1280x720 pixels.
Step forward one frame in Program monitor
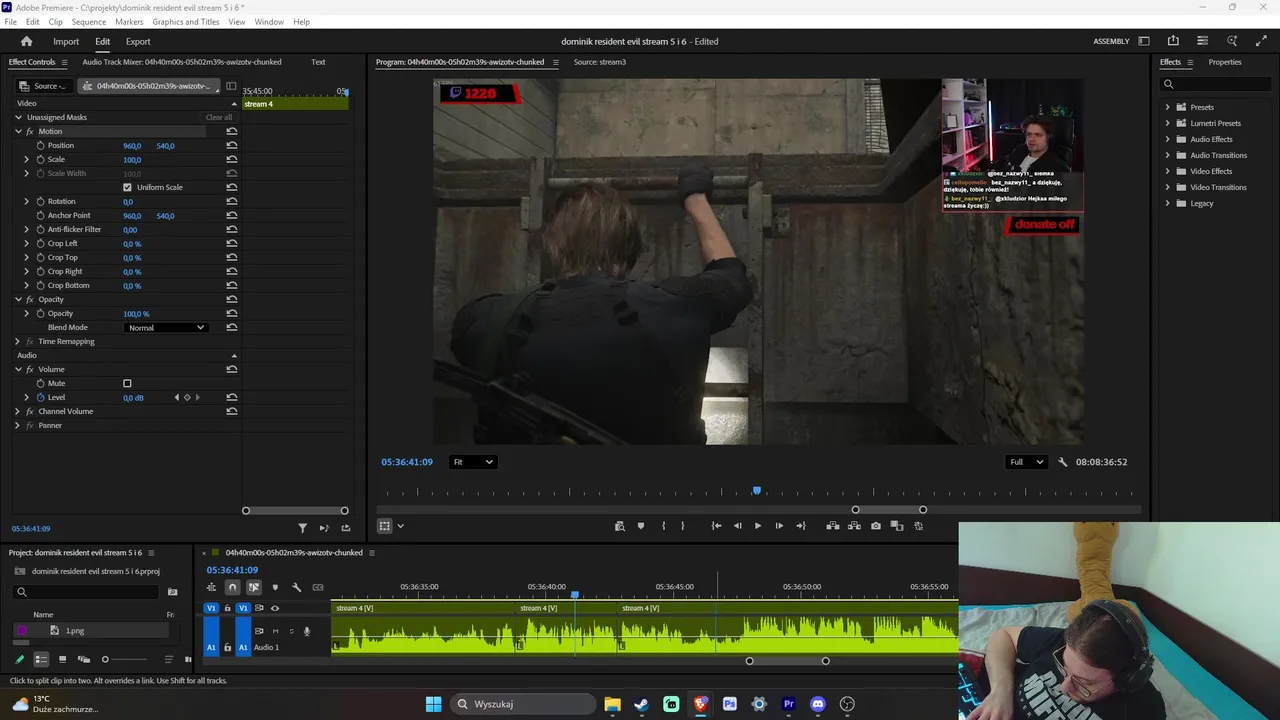click(779, 526)
